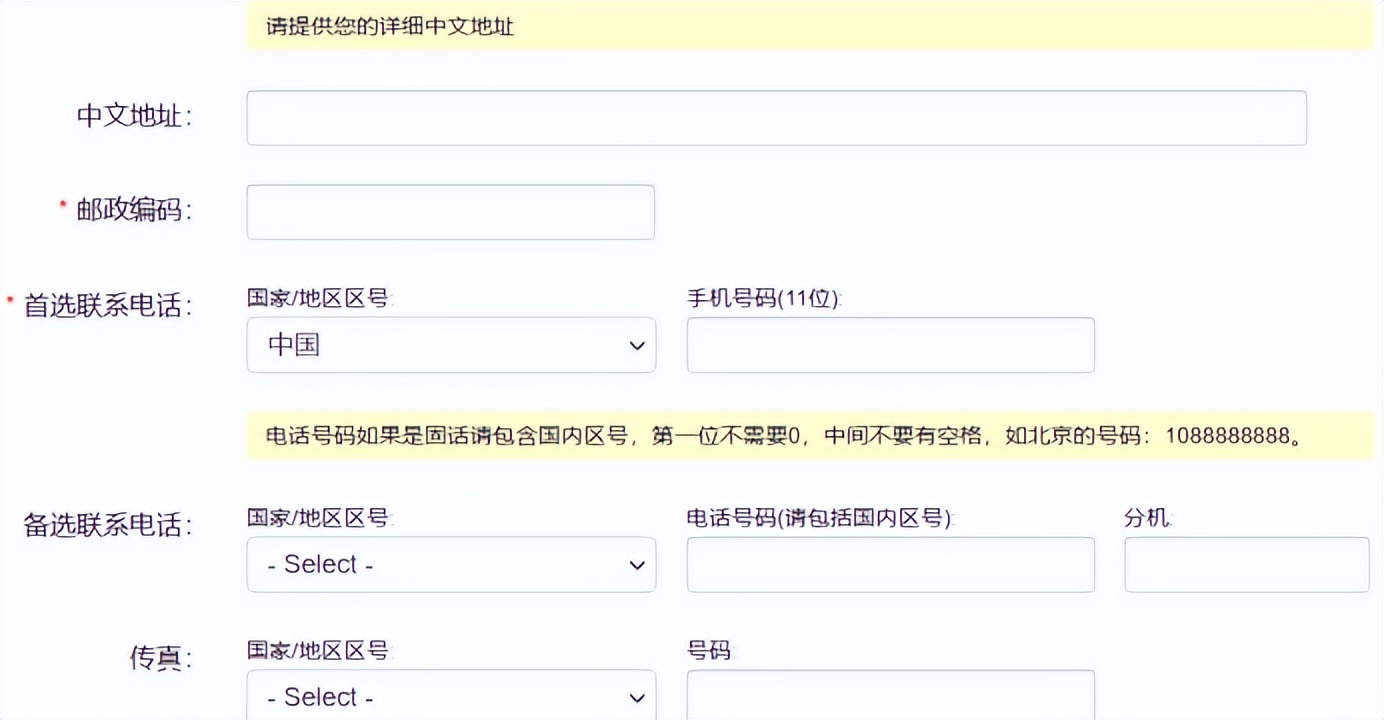The image size is (1384, 720).
Task: Open the 传真 country/region code selector
Action: (450, 696)
